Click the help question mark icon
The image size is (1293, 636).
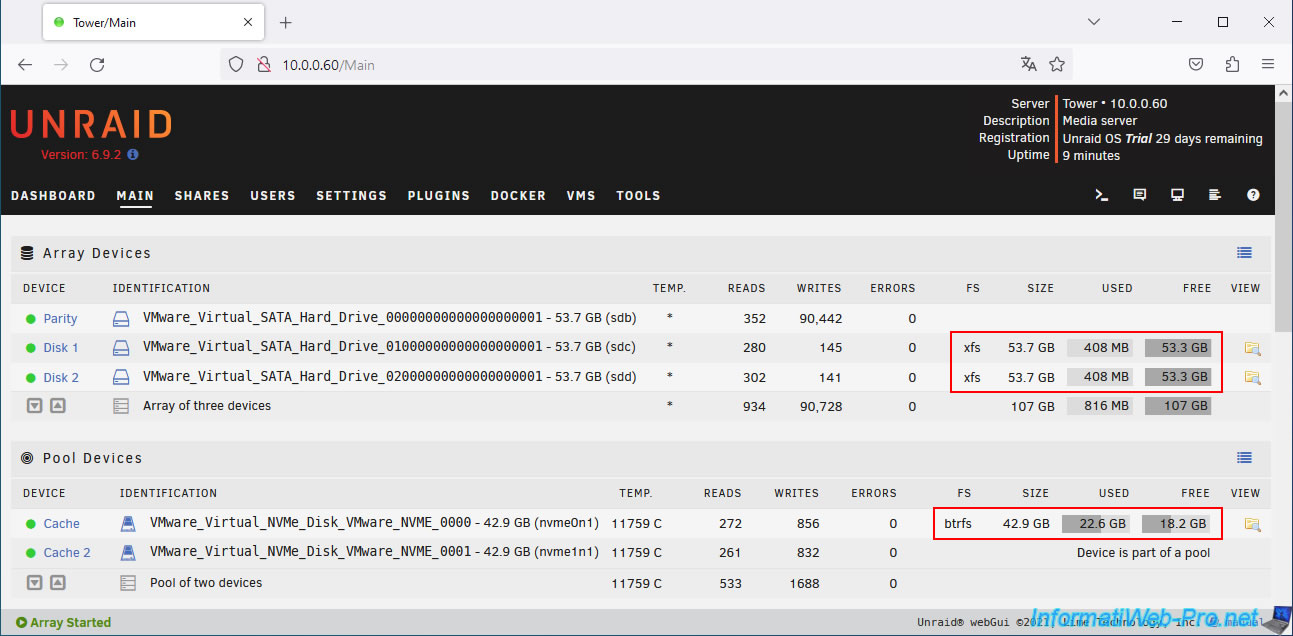[1253, 195]
